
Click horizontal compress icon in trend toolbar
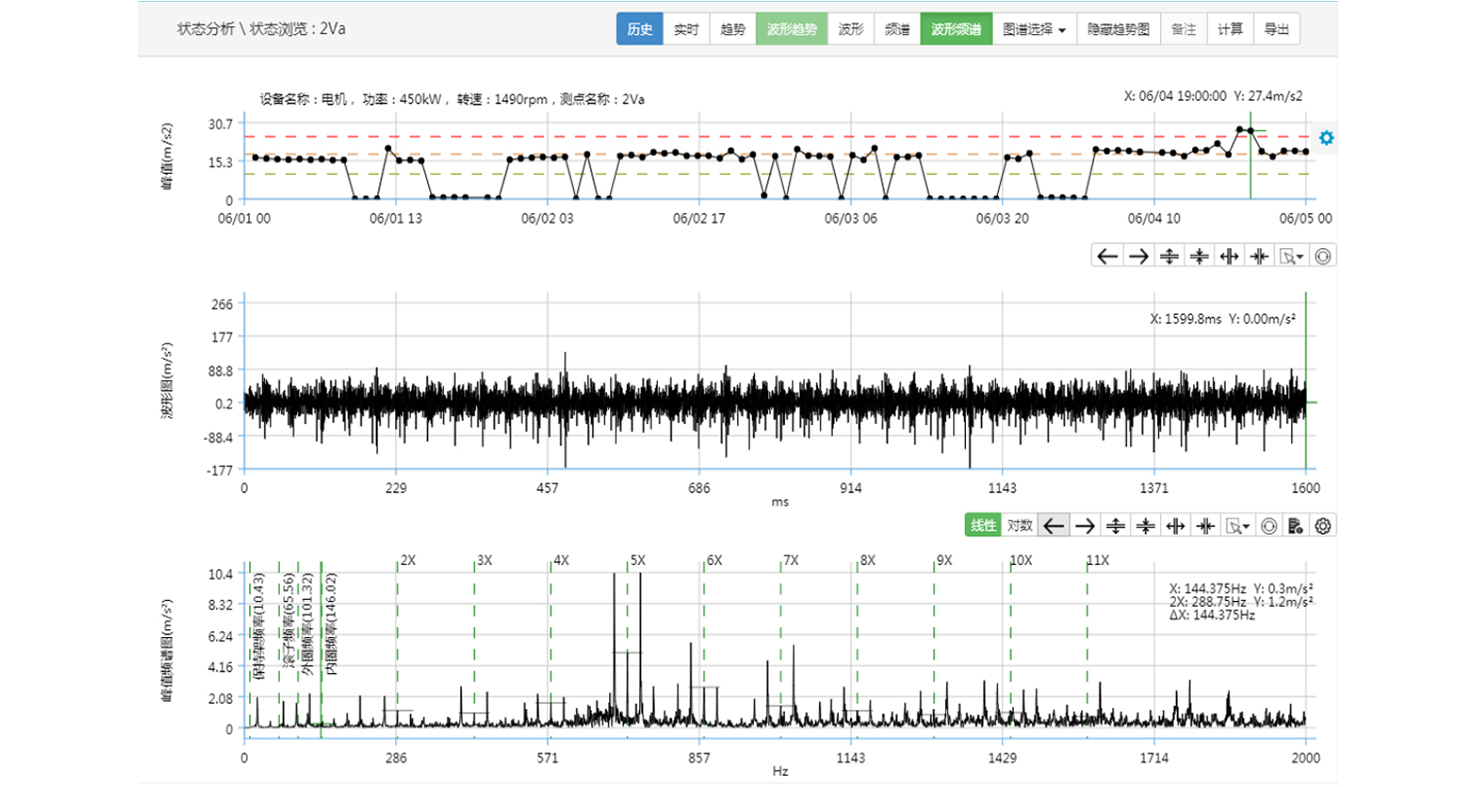[1259, 256]
